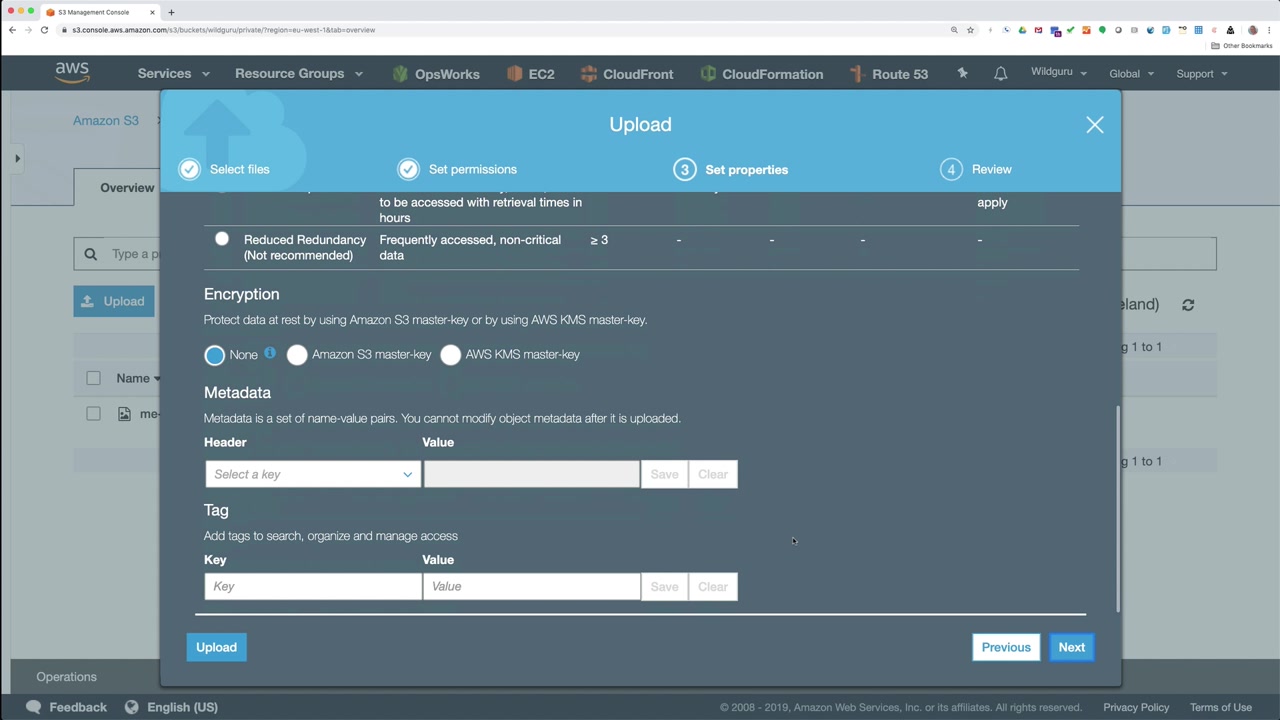Screen dimensions: 1280x720
Task: Open the Terms of Use link
Action: 1220,707
